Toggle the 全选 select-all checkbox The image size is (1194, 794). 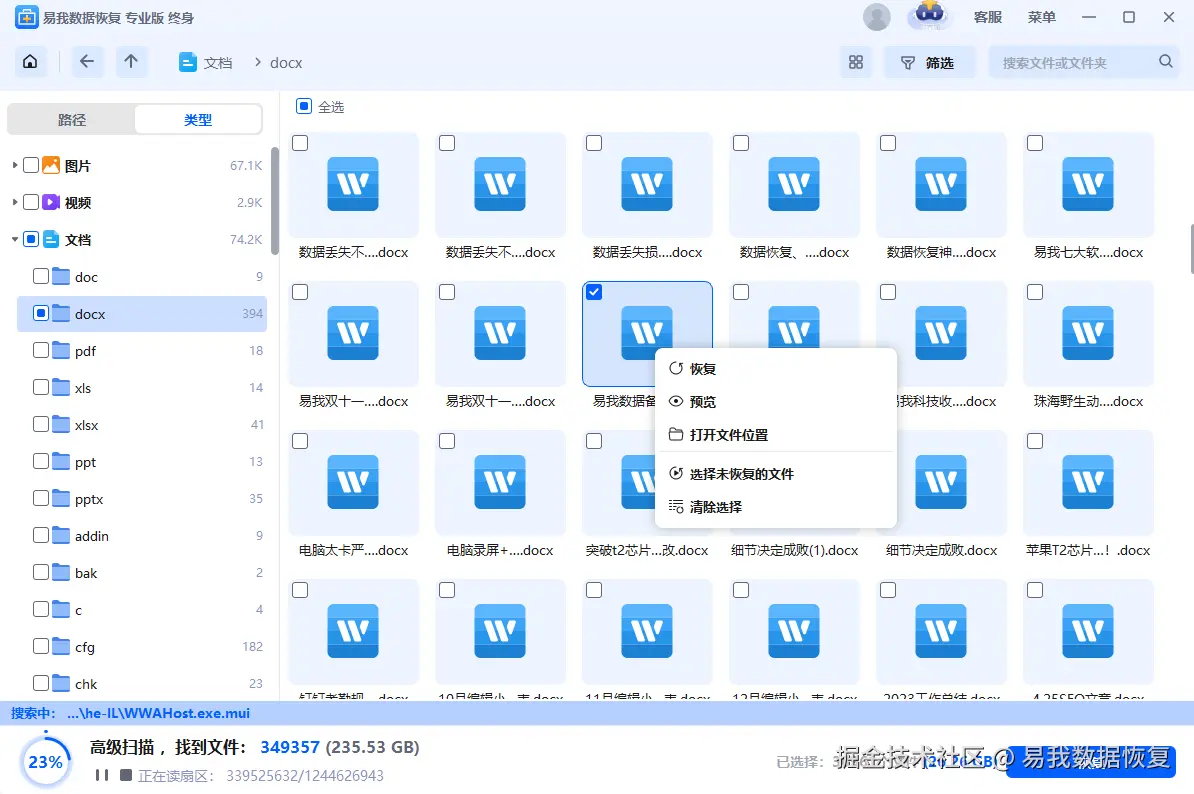pos(304,107)
